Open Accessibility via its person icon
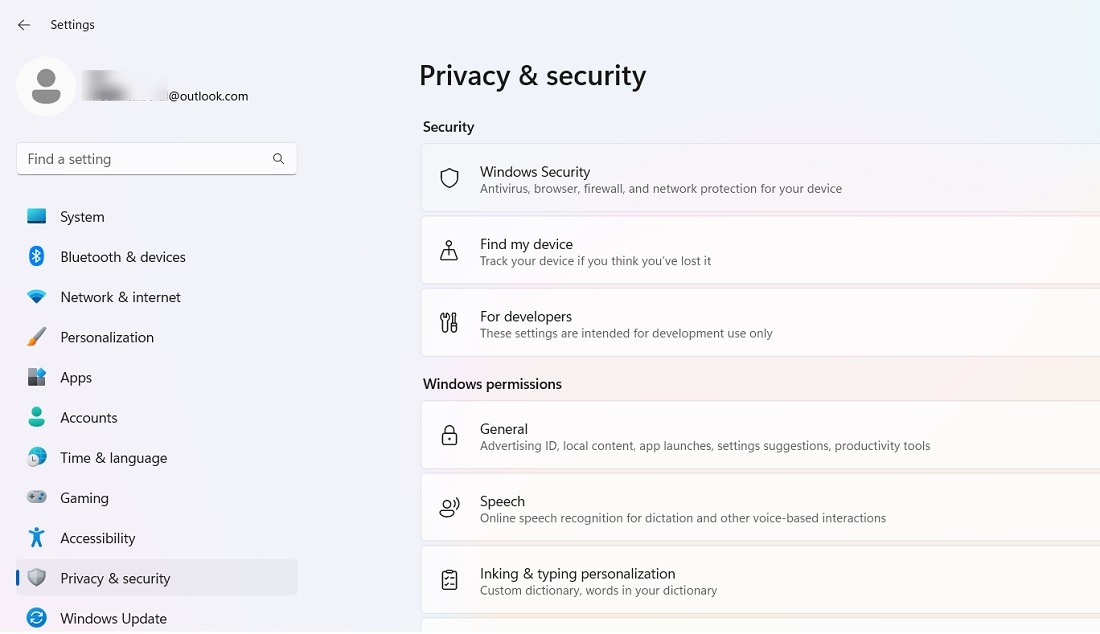The height and width of the screenshot is (634, 1100). click(37, 538)
